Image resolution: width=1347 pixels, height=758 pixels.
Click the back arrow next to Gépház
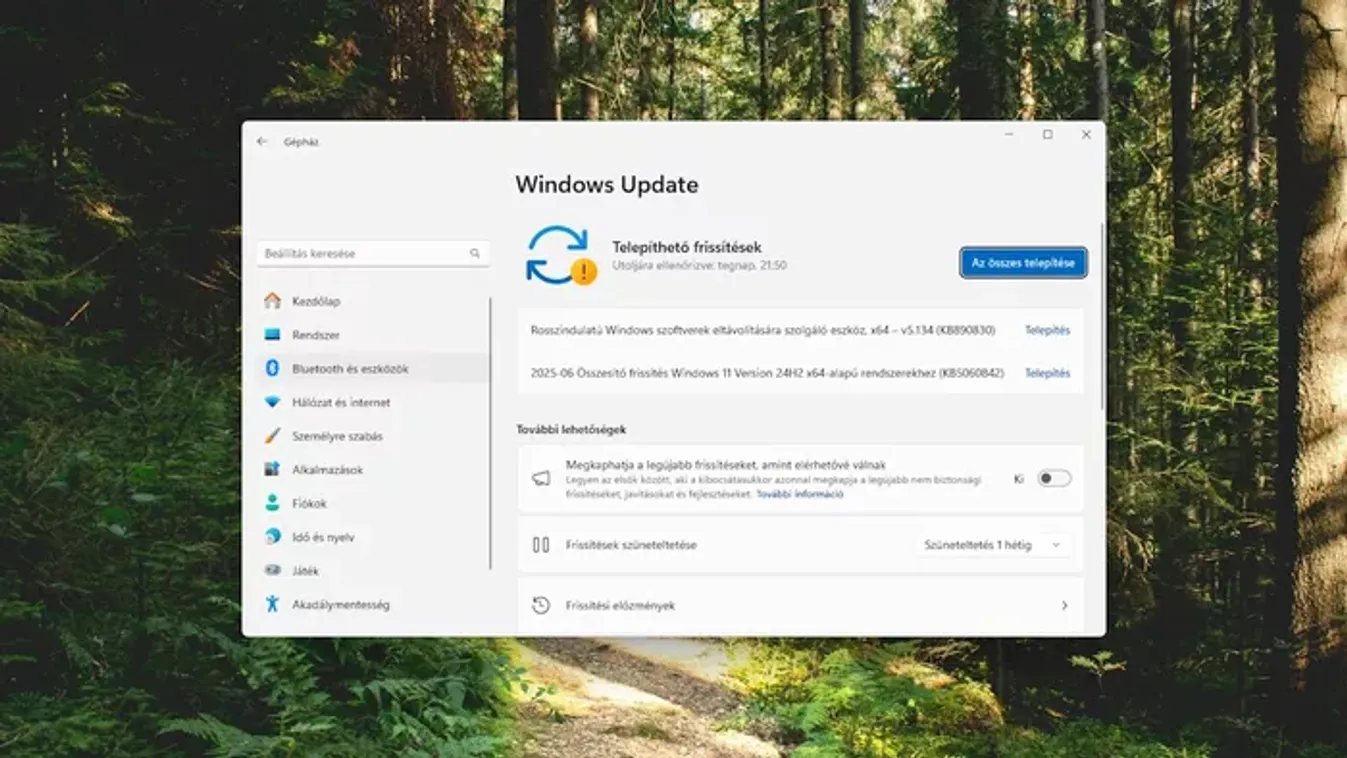point(262,142)
